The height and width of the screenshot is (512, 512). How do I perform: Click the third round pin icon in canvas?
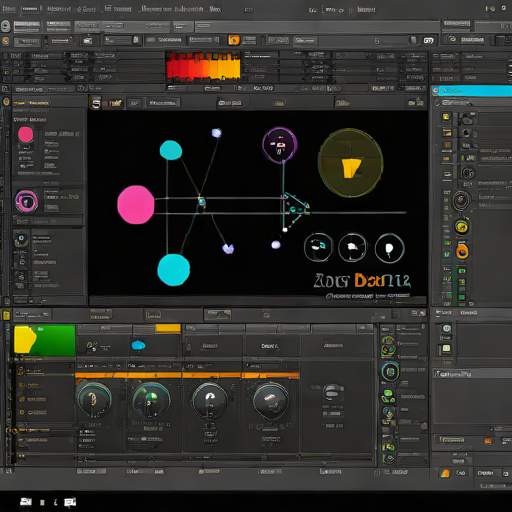click(x=389, y=248)
